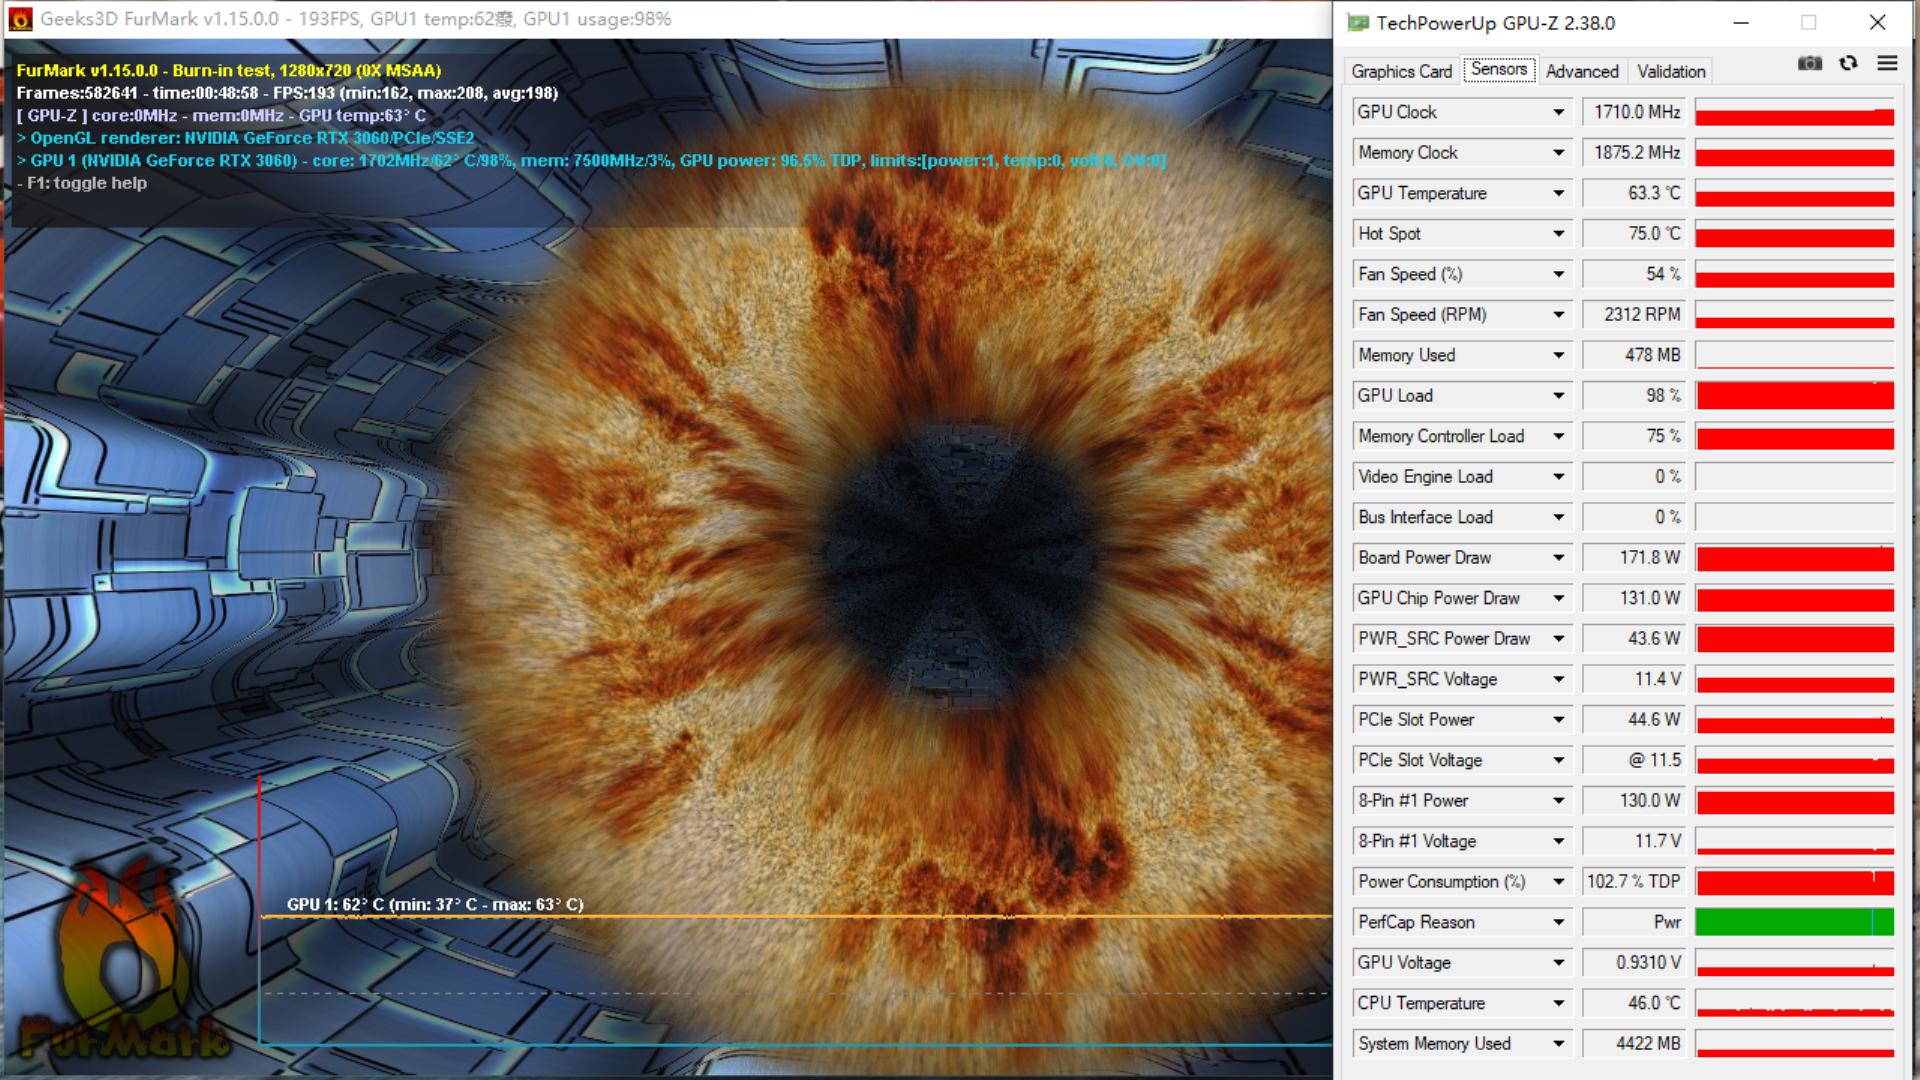
Task: Click the FurMark flame icon in title bar
Action: pos(20,19)
